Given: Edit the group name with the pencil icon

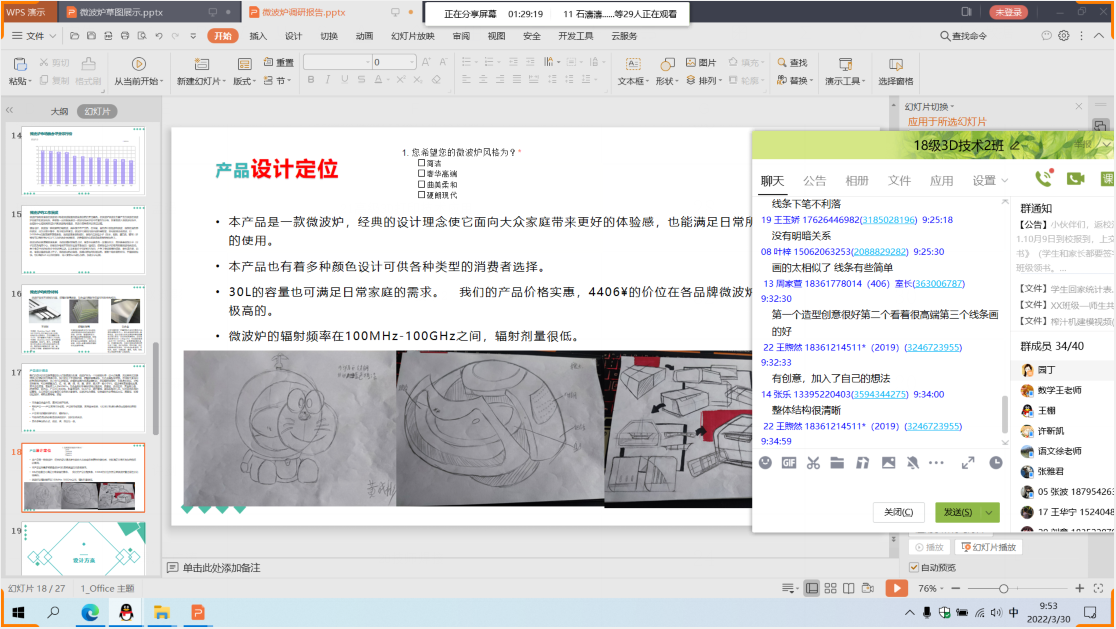Looking at the screenshot, I should (1016, 145).
